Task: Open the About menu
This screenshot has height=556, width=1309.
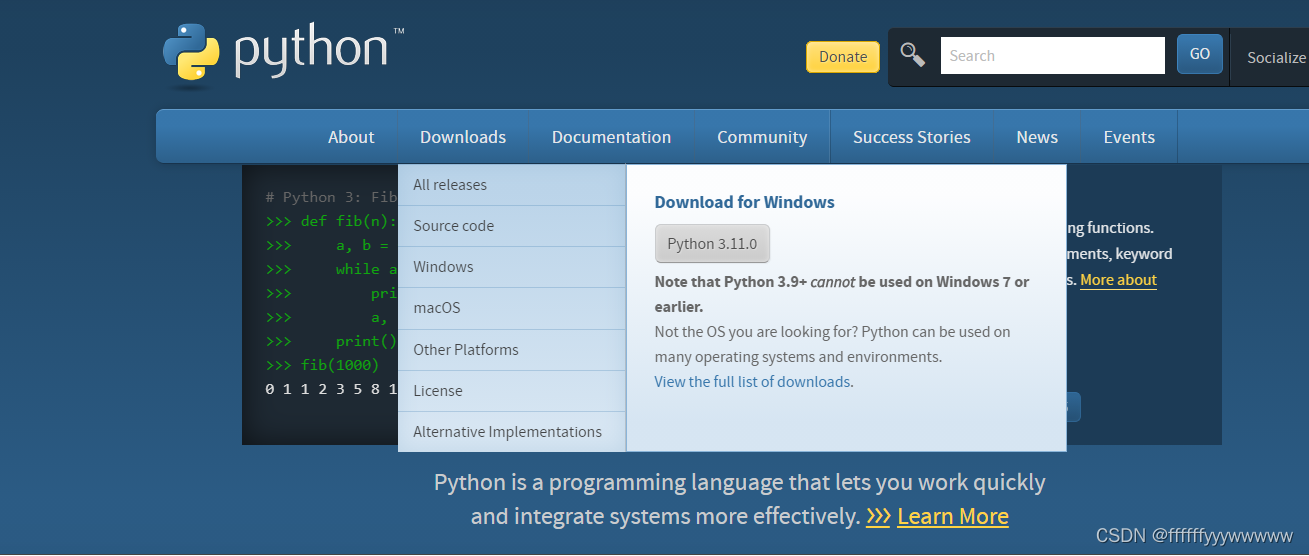Action: [351, 137]
